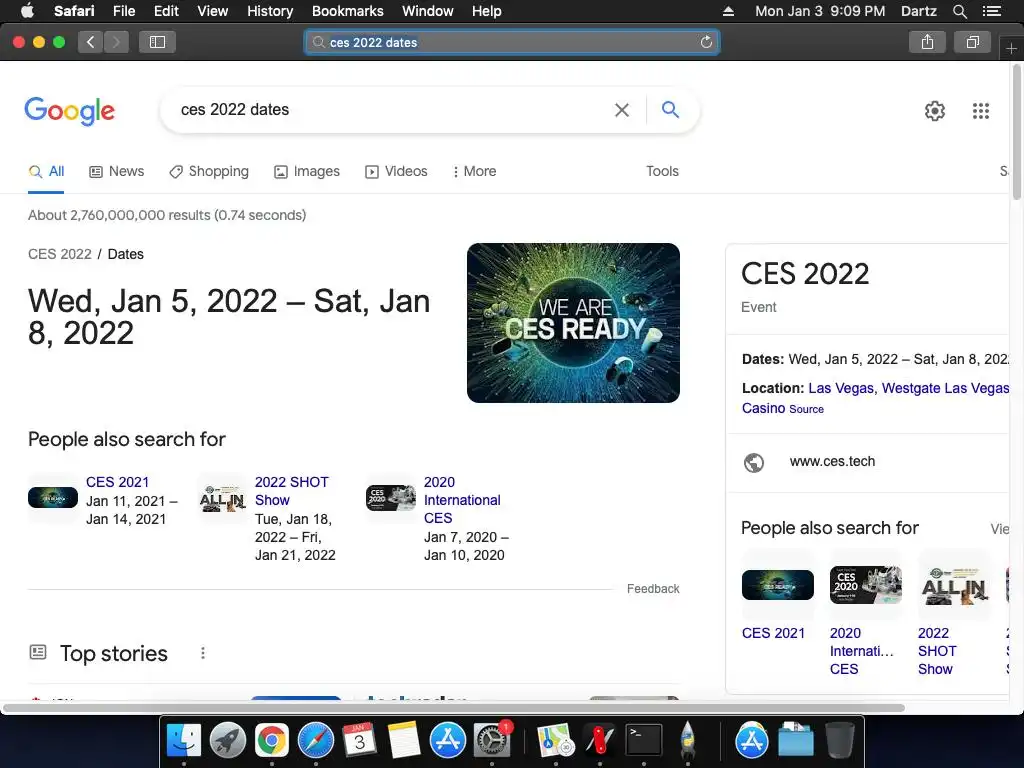Expand the More search filters menu

click(475, 171)
